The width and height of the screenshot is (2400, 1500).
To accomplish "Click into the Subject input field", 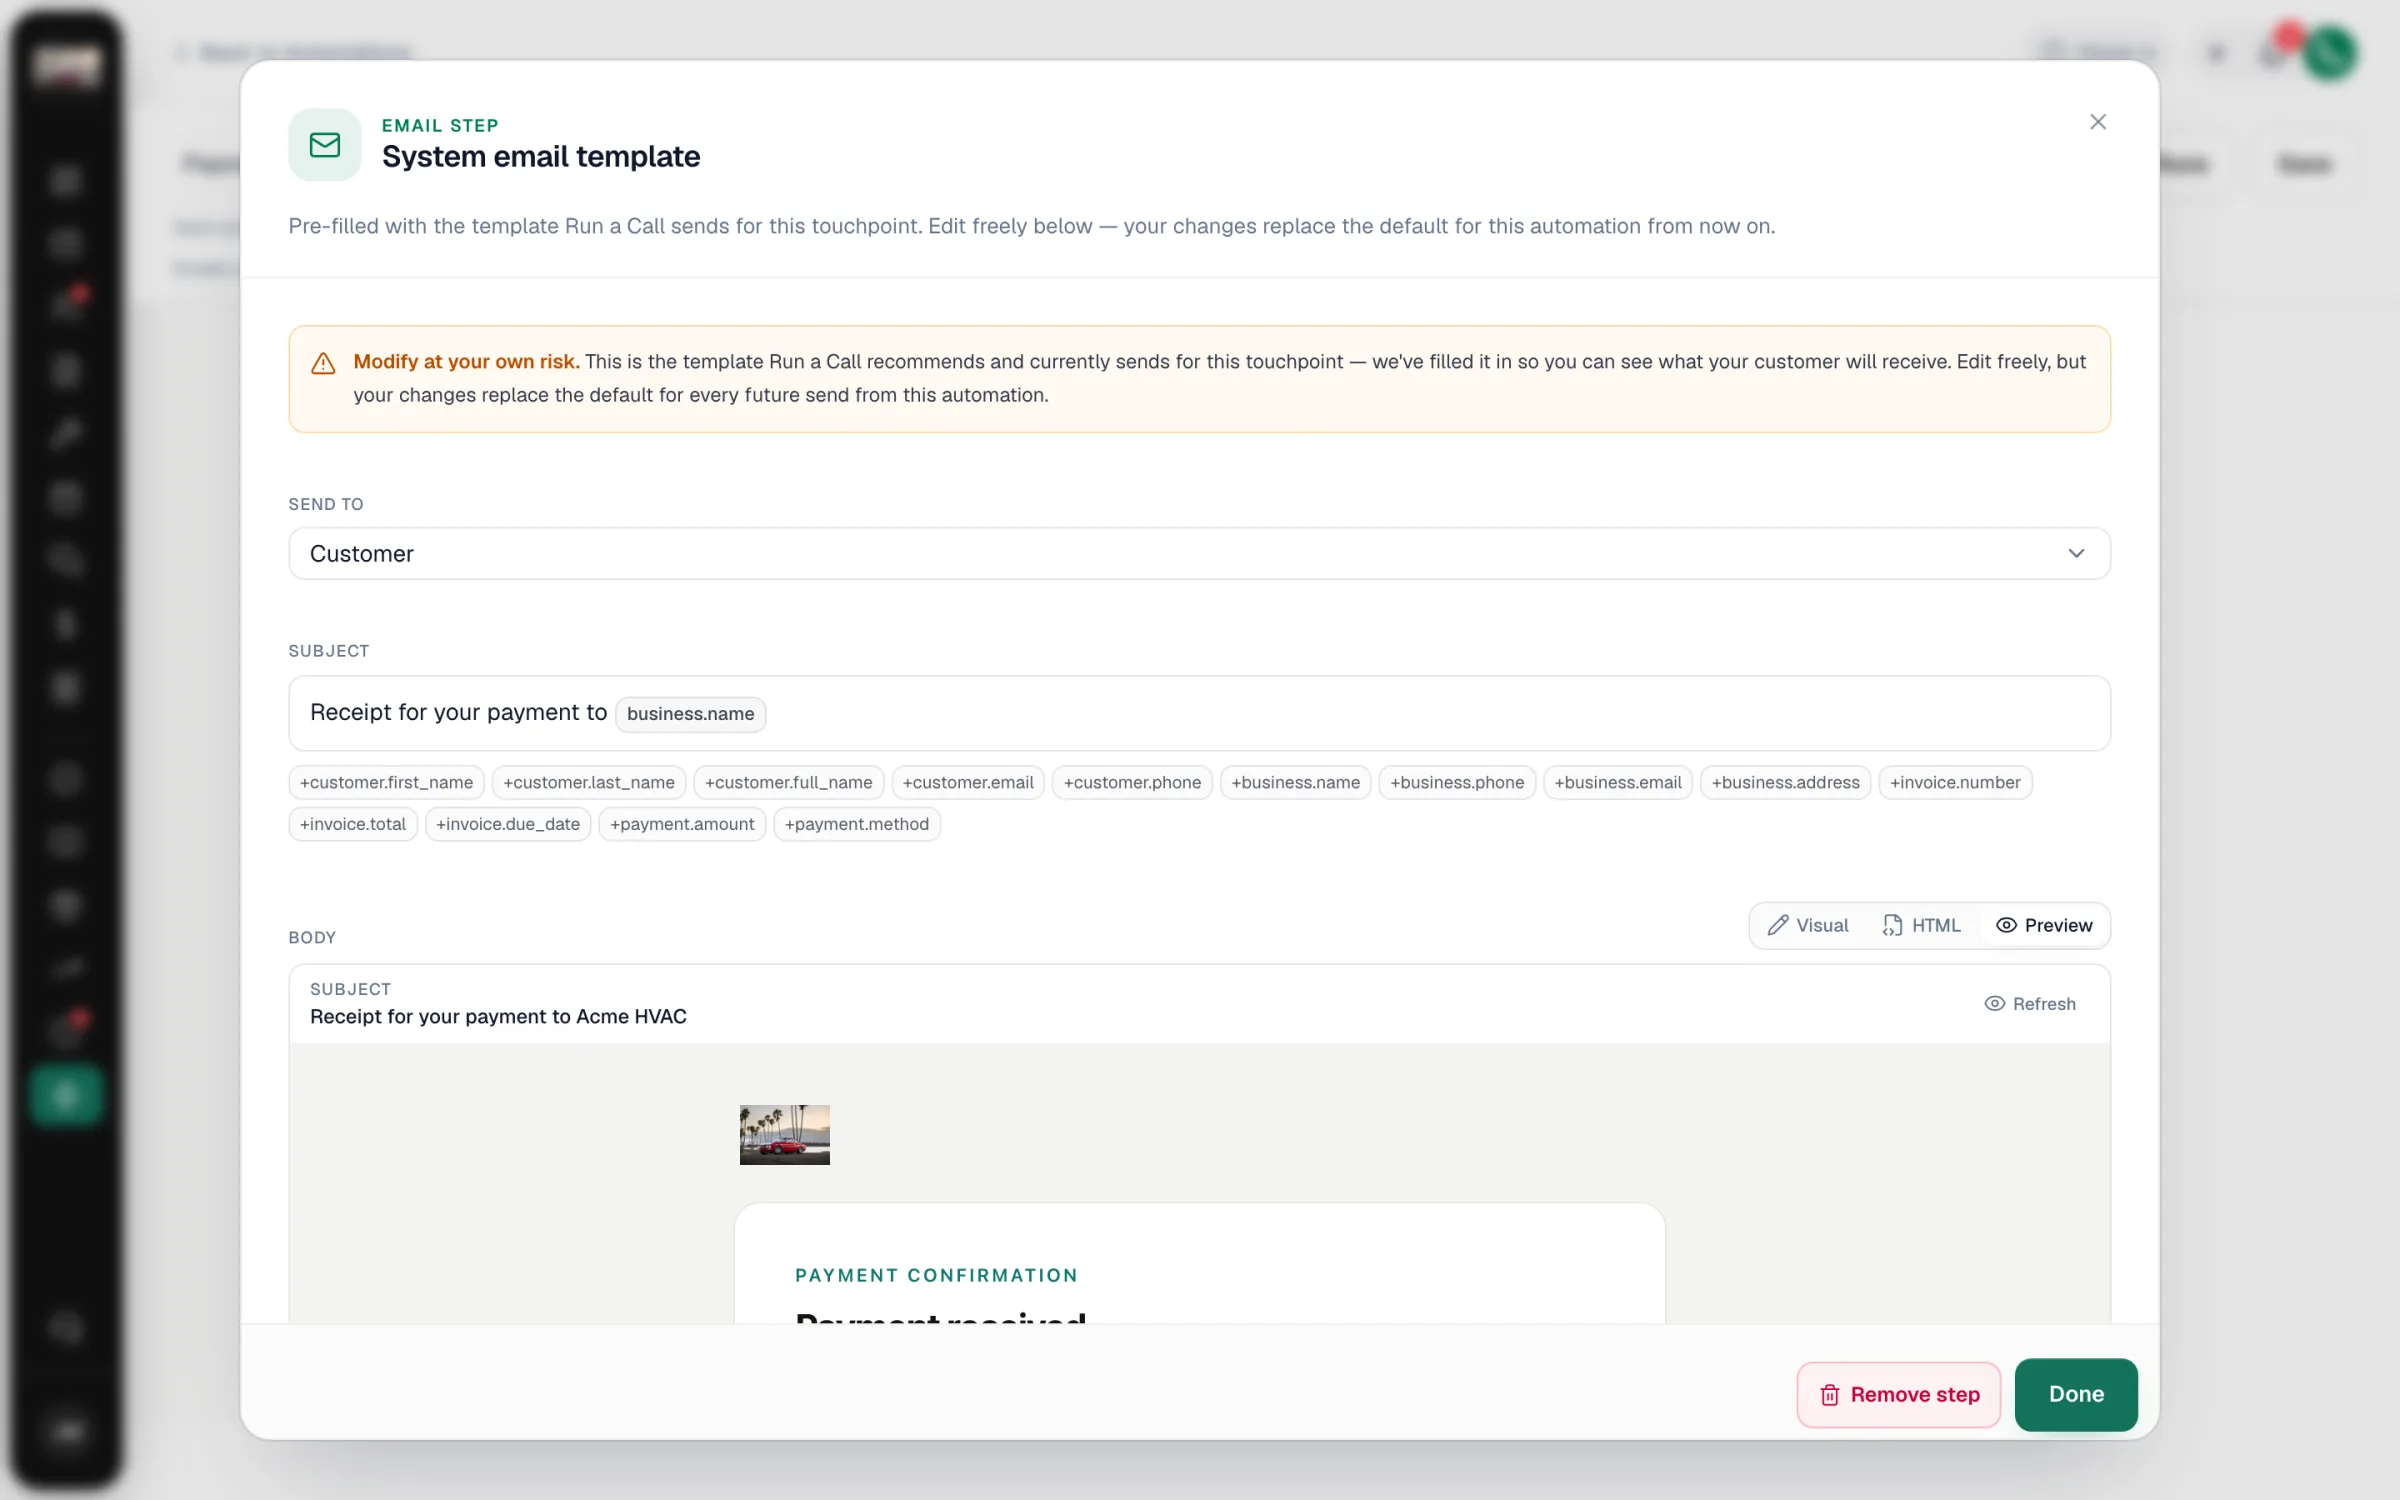I will coord(1199,713).
